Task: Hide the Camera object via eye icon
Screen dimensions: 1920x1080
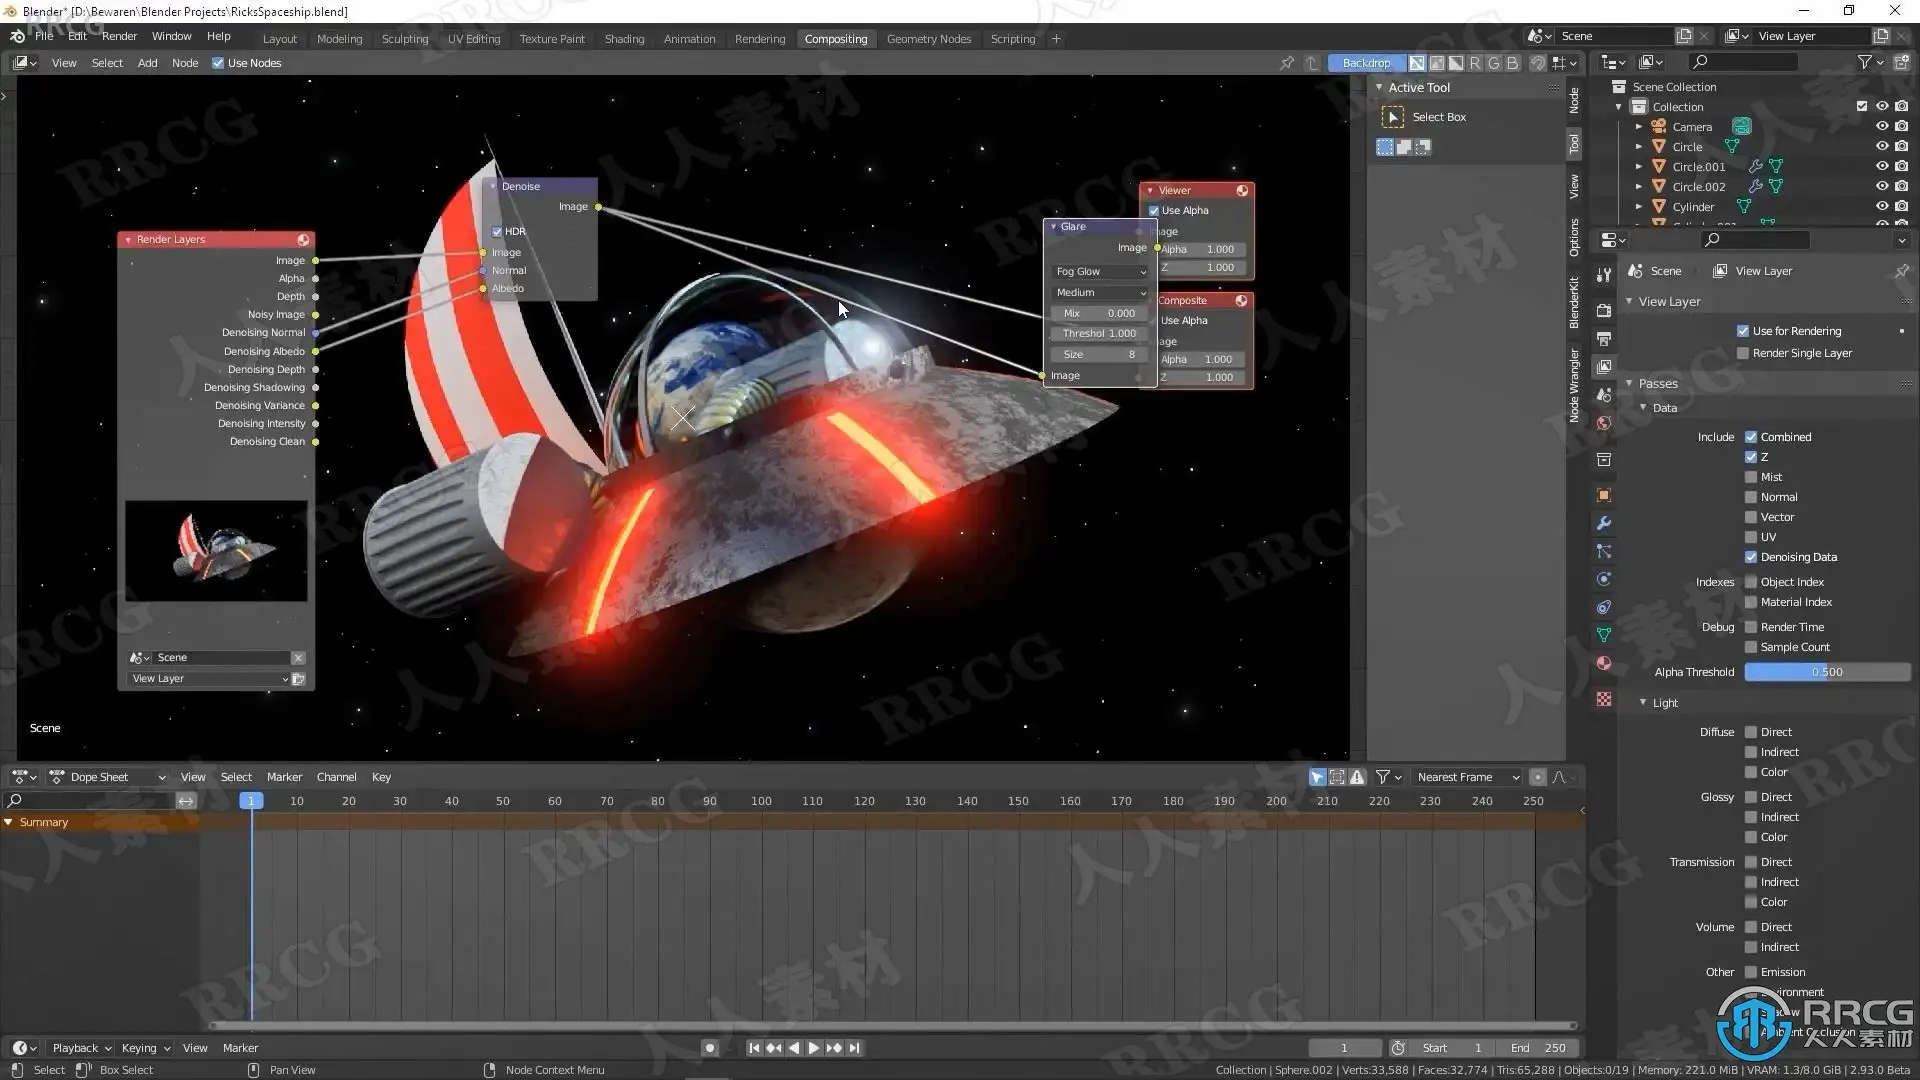Action: click(1881, 127)
